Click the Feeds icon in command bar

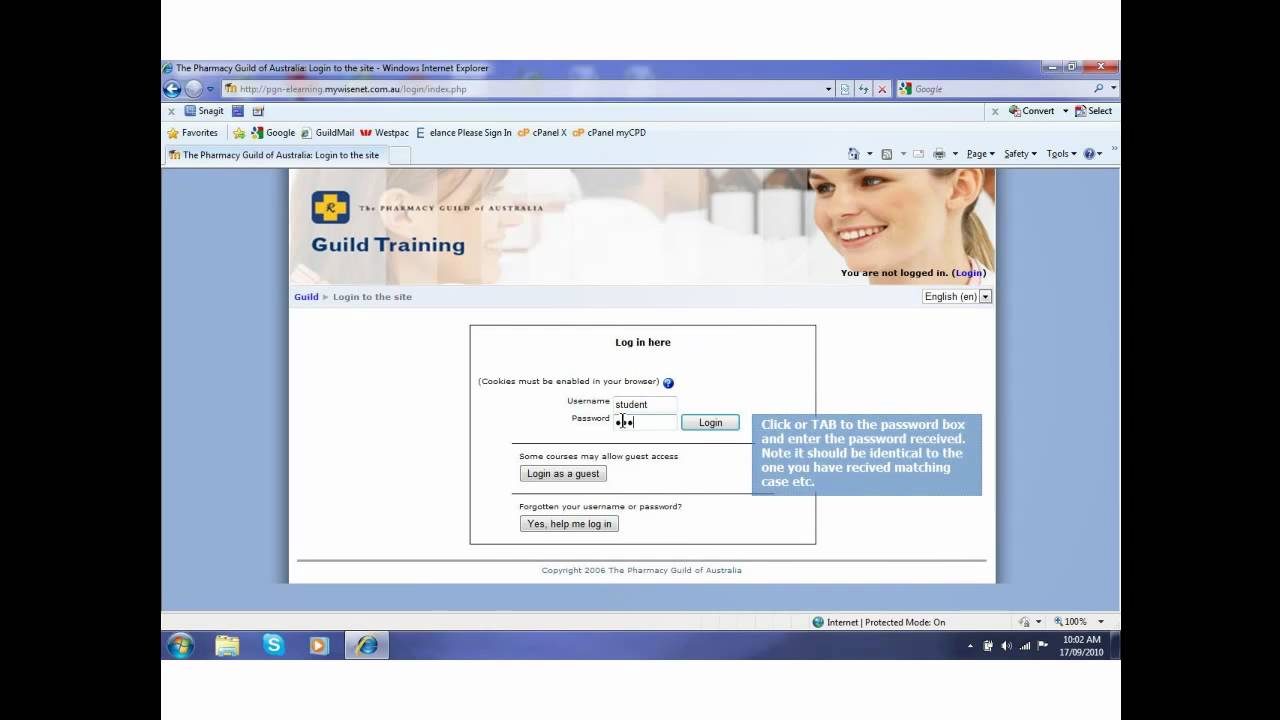click(x=886, y=154)
